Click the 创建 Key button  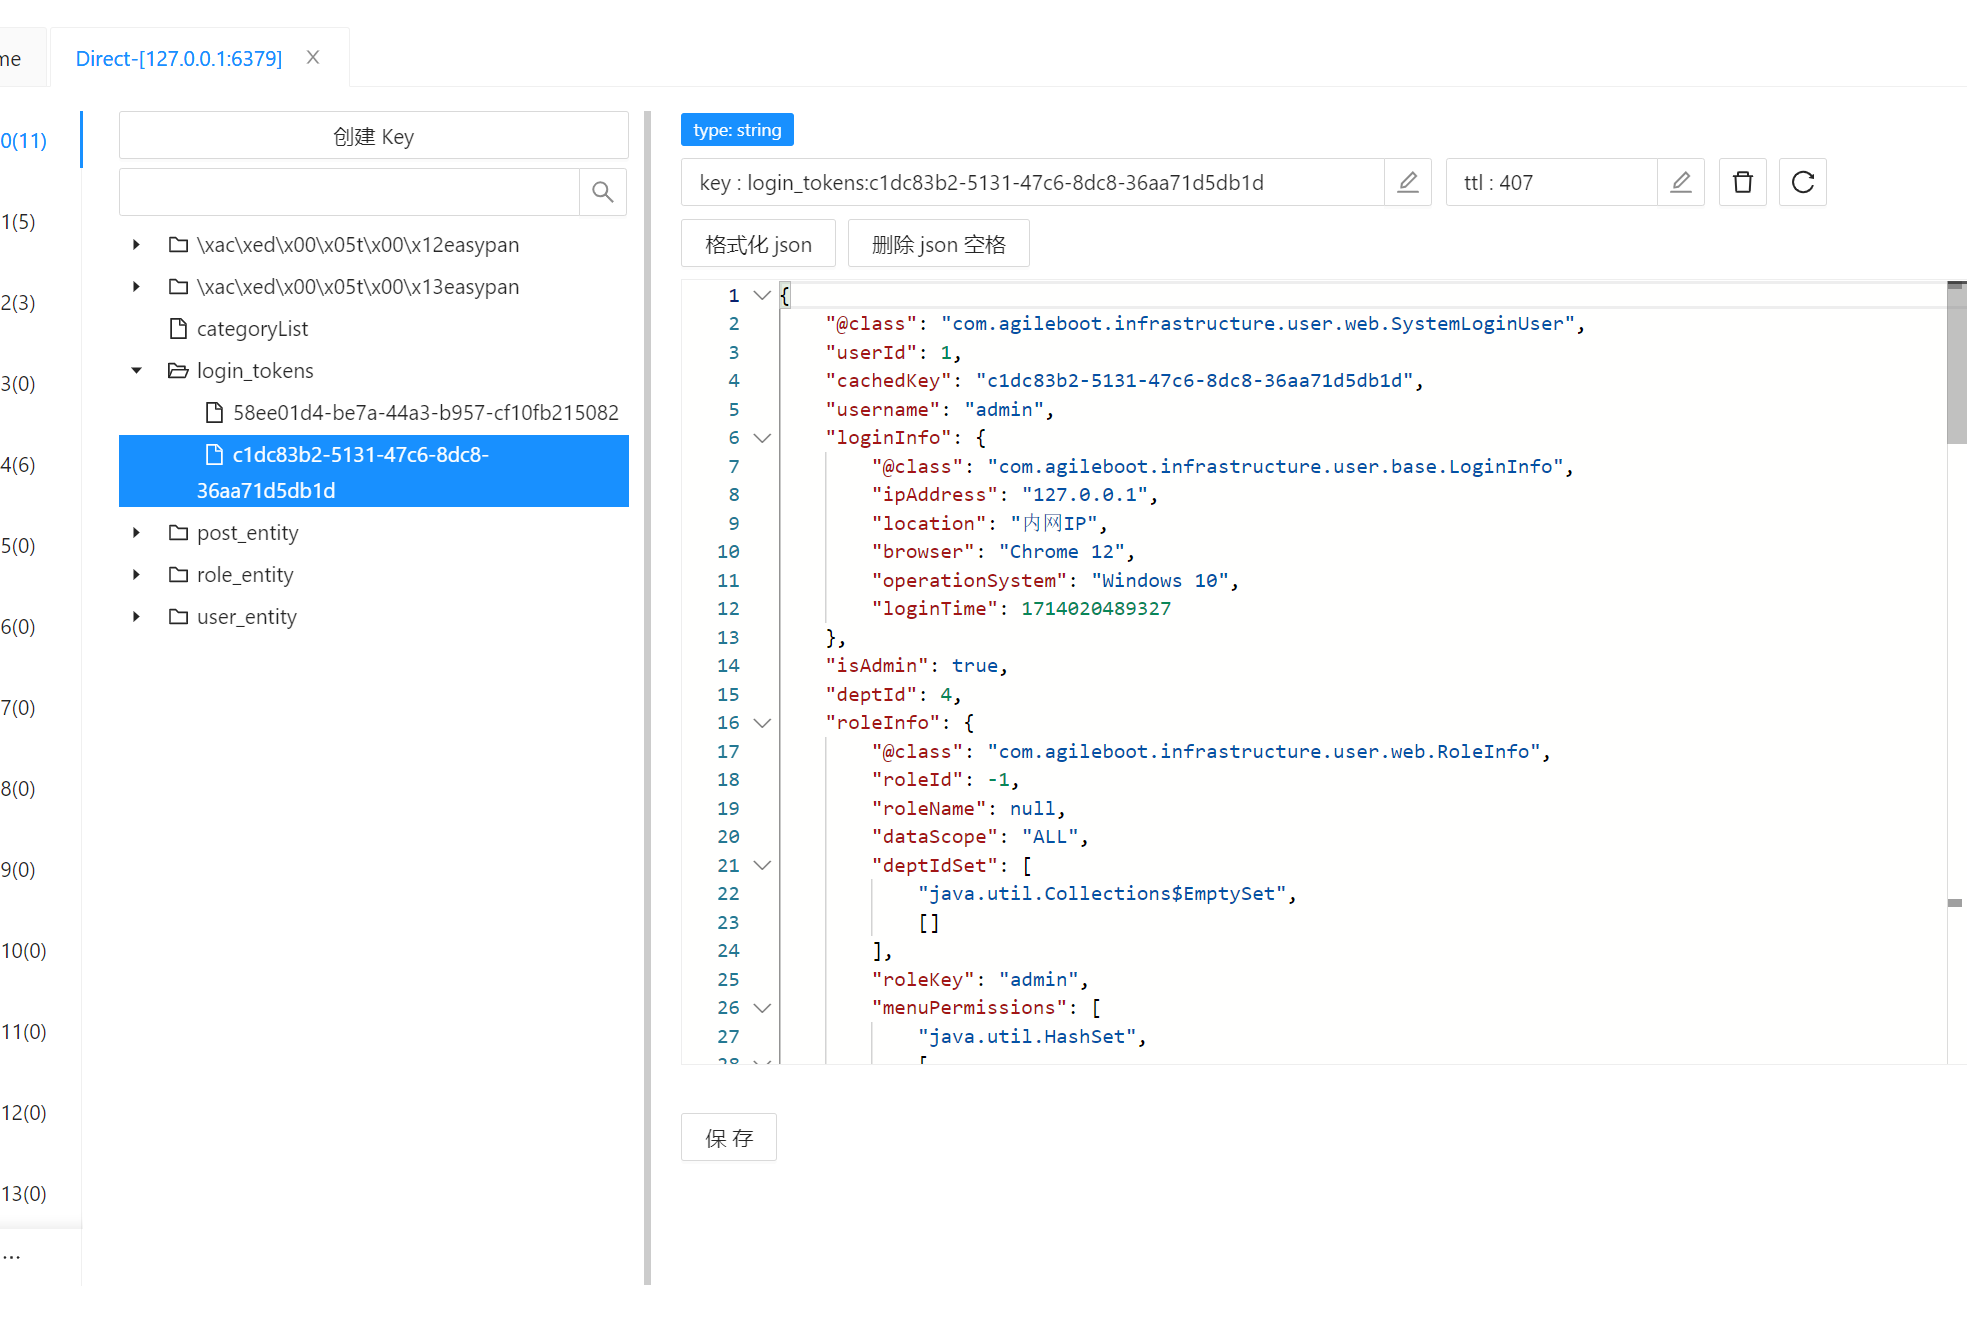click(374, 135)
